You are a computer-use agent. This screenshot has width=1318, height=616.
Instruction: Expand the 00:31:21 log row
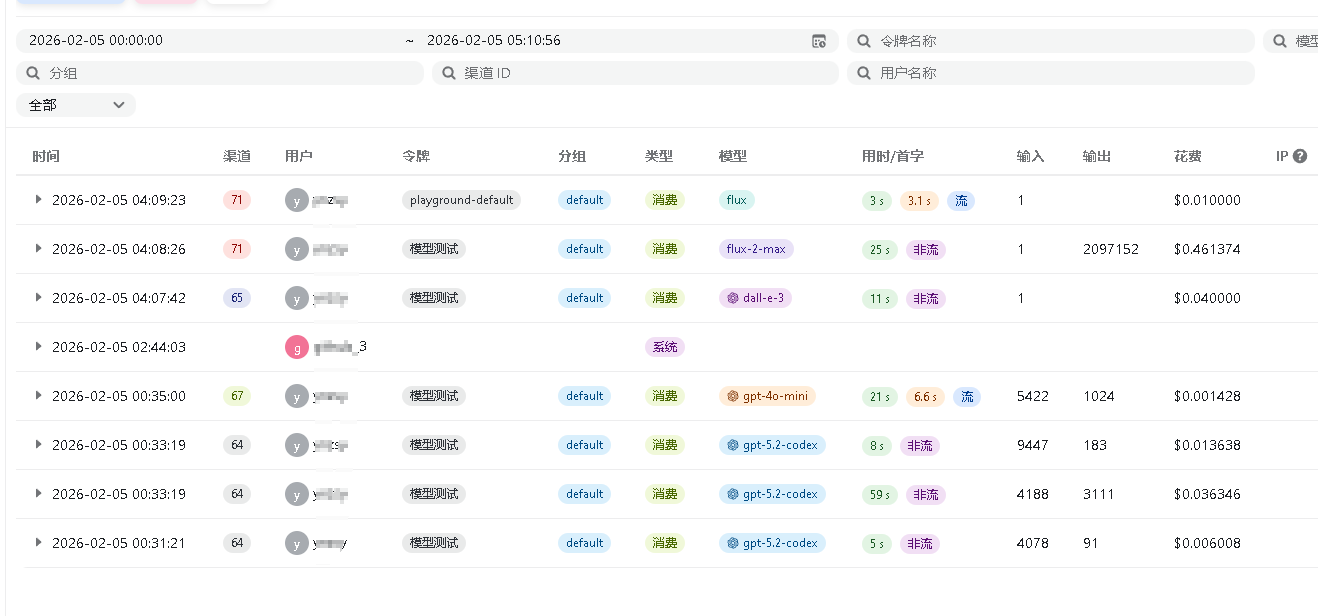pos(38,543)
